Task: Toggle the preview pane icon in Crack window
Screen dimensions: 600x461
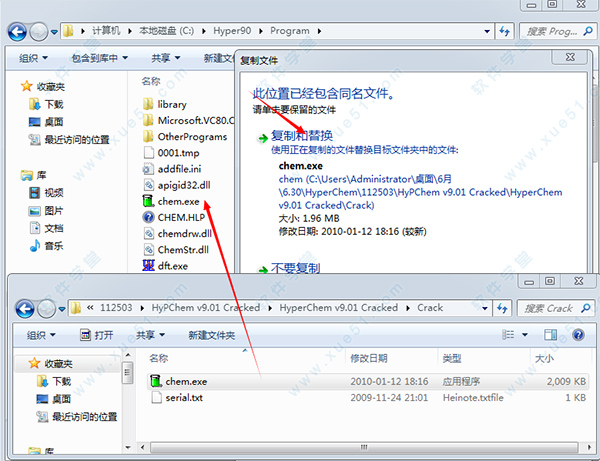Action: pyautogui.click(x=551, y=335)
